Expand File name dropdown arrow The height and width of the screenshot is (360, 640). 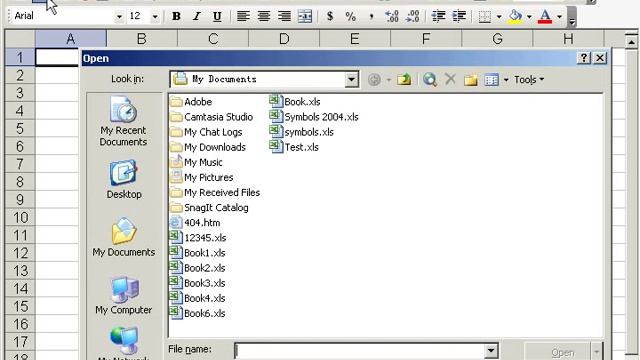point(491,350)
